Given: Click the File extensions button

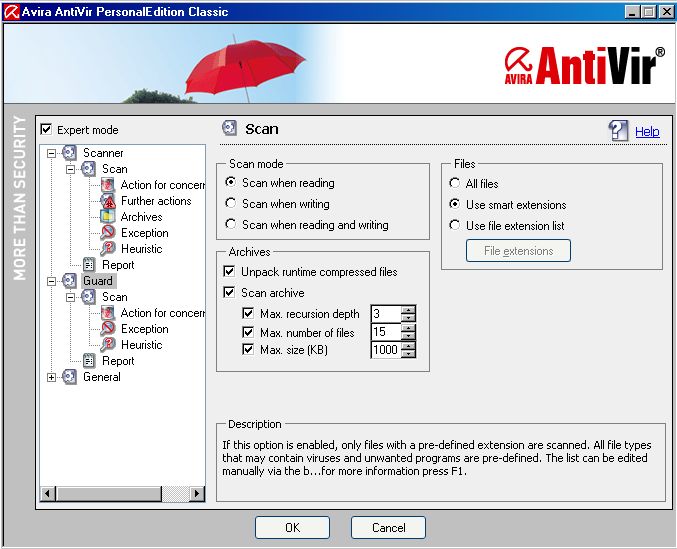Looking at the screenshot, I should pyautogui.click(x=518, y=251).
